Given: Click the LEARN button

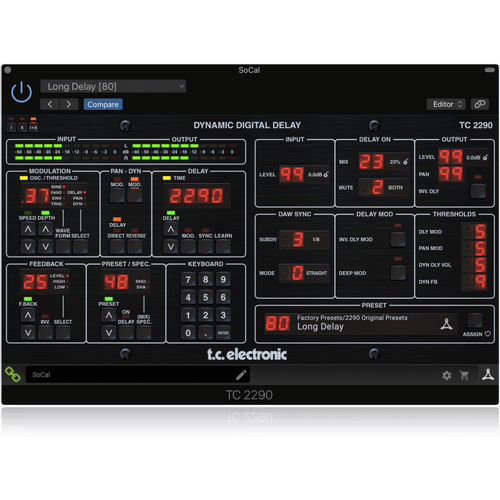Looking at the screenshot, I should pyautogui.click(x=223, y=246).
